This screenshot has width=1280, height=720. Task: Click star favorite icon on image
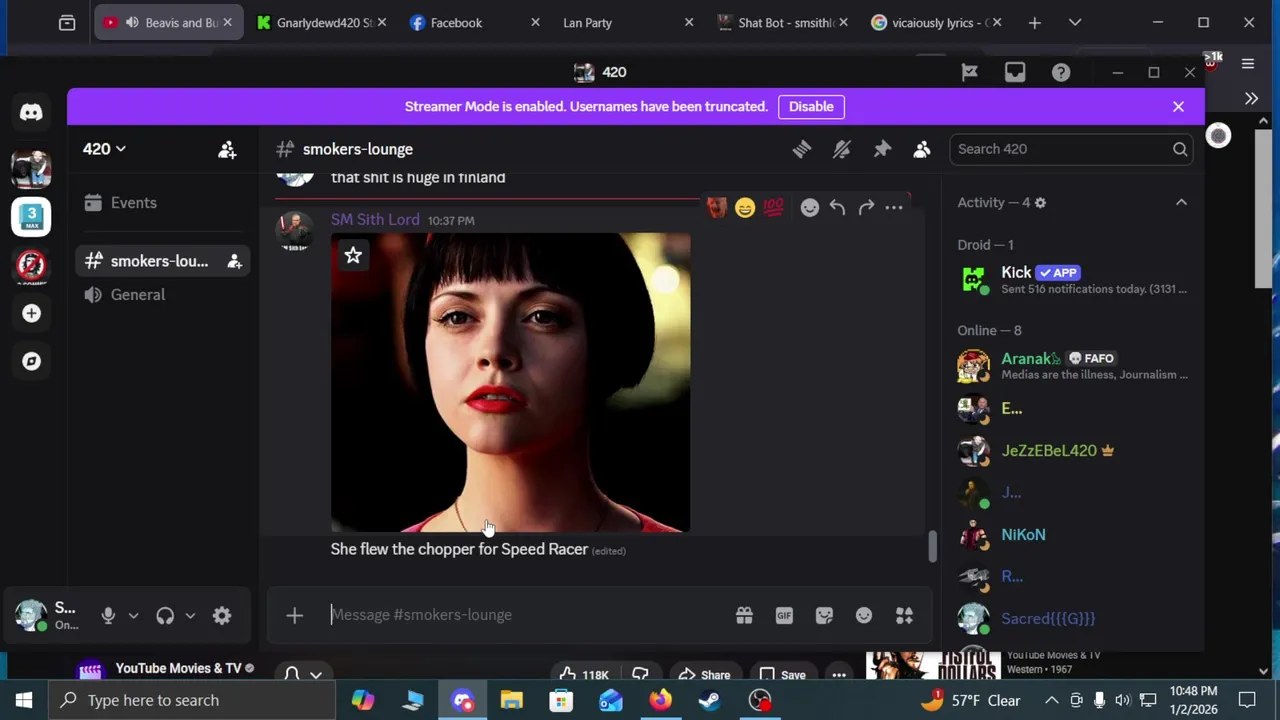point(353,256)
